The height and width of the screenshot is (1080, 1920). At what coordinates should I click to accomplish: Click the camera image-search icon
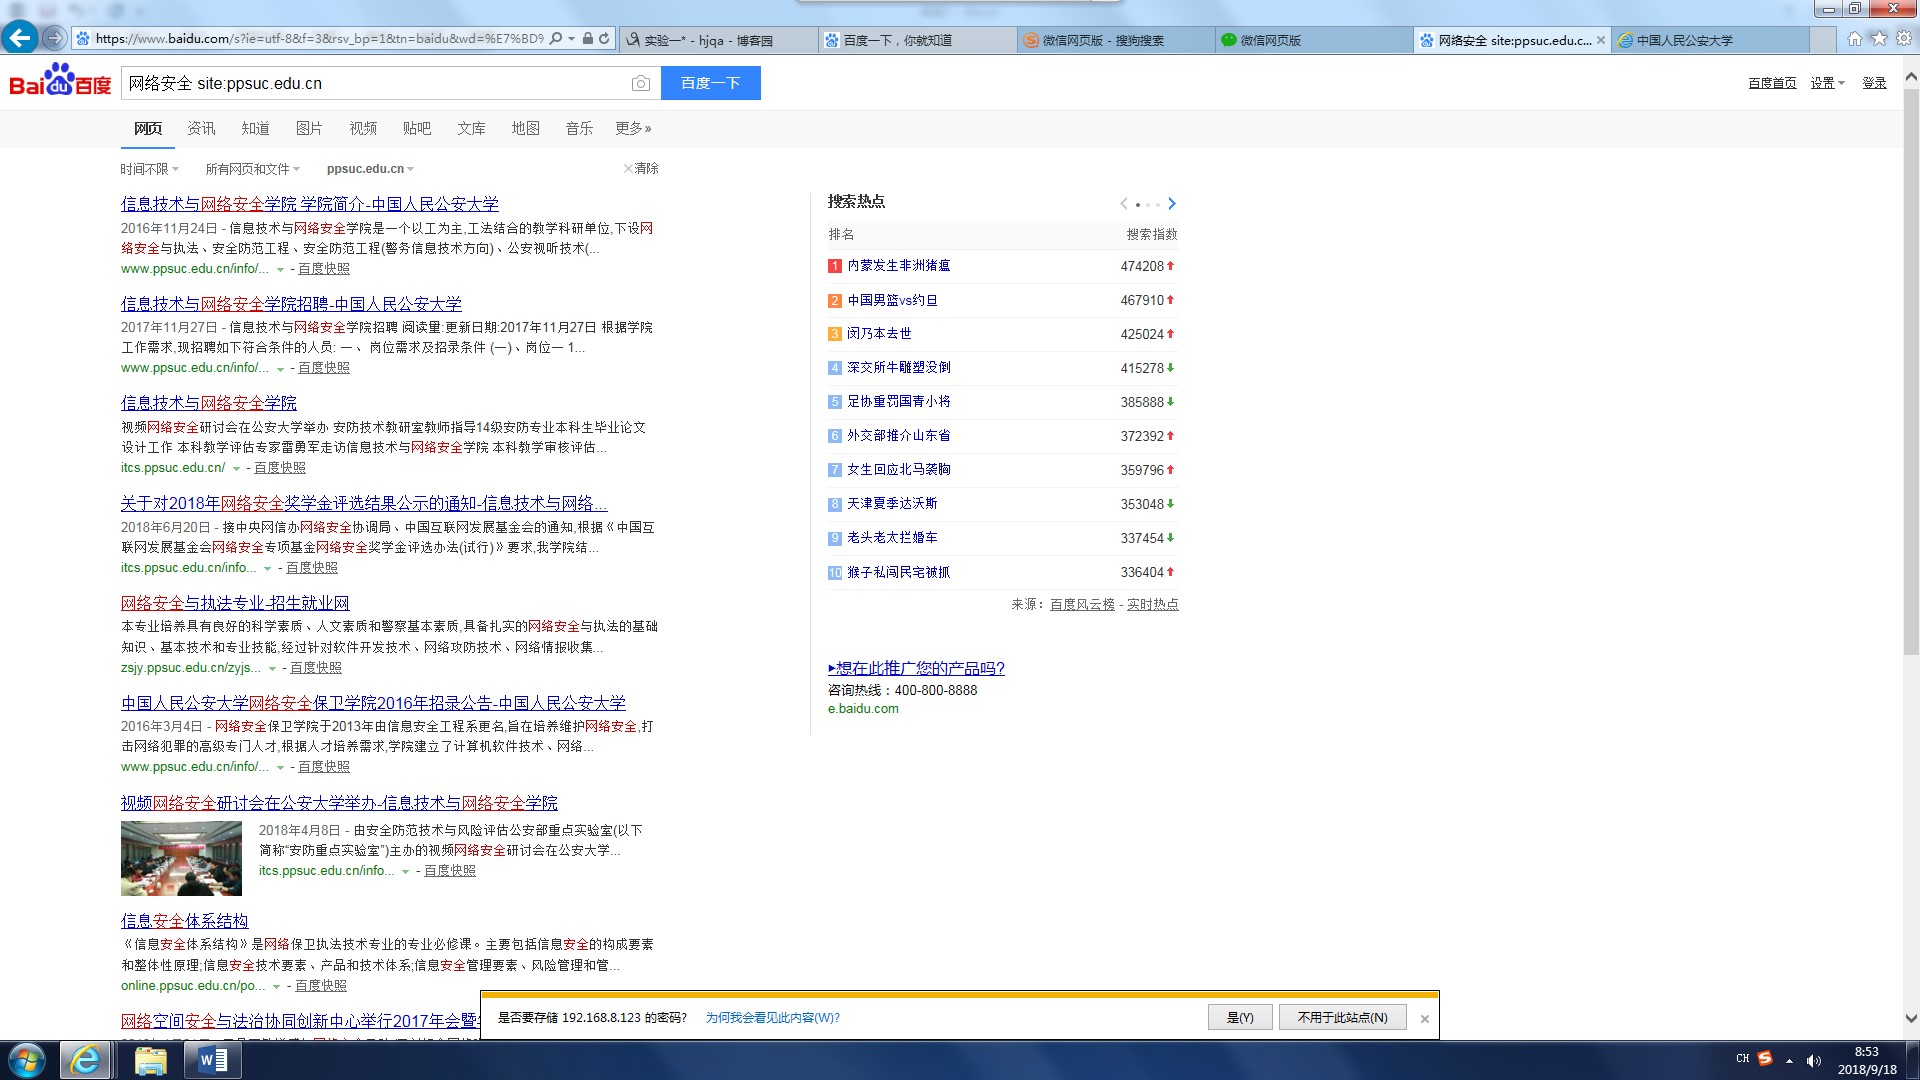click(640, 84)
